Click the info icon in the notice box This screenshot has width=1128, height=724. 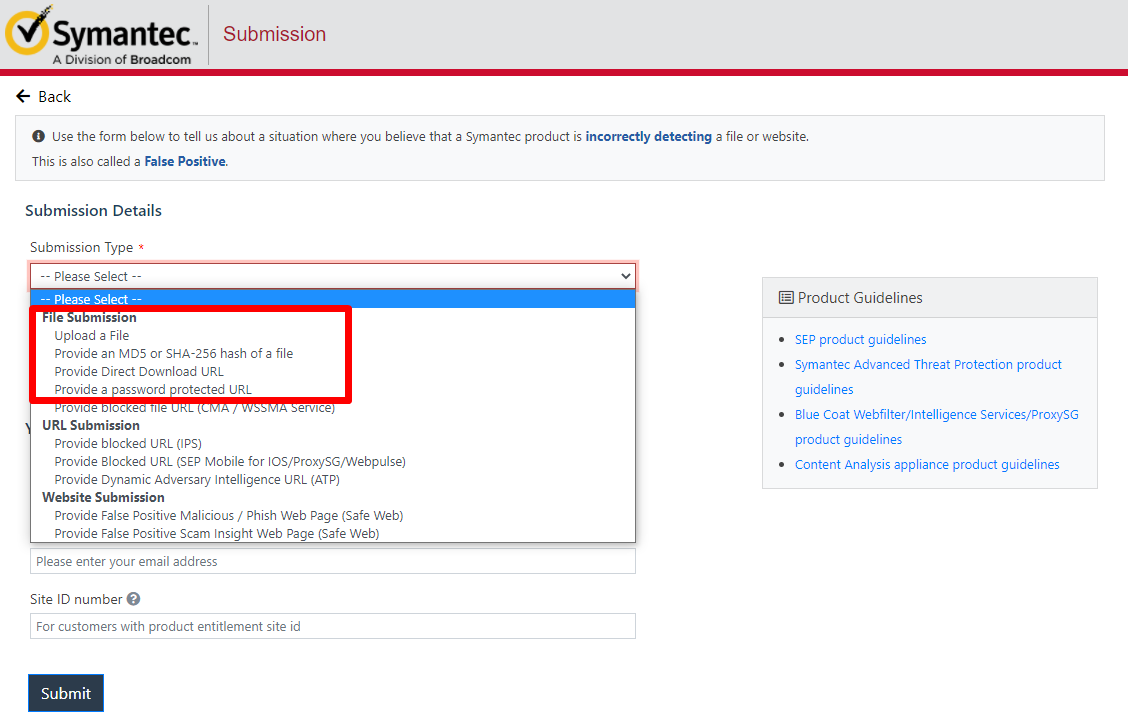[39, 136]
